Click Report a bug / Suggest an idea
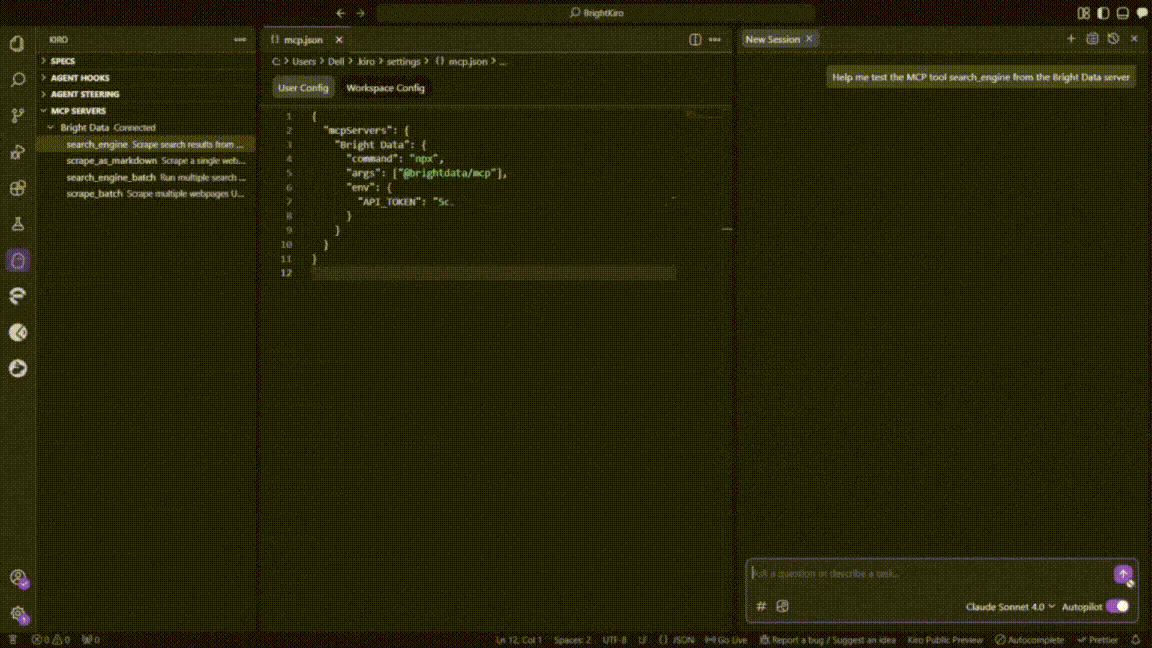 (x=827, y=640)
